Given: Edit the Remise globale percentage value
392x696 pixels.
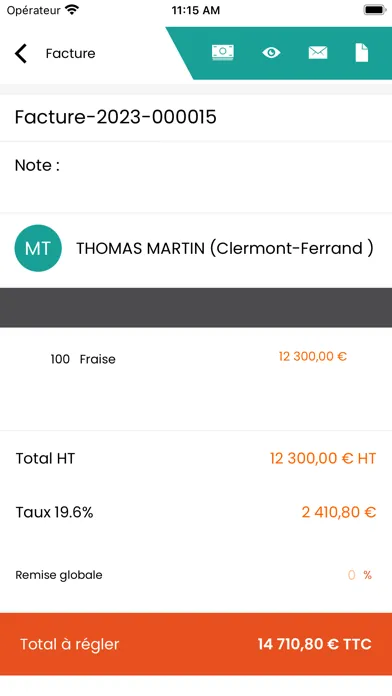Looking at the screenshot, I should (x=352, y=575).
